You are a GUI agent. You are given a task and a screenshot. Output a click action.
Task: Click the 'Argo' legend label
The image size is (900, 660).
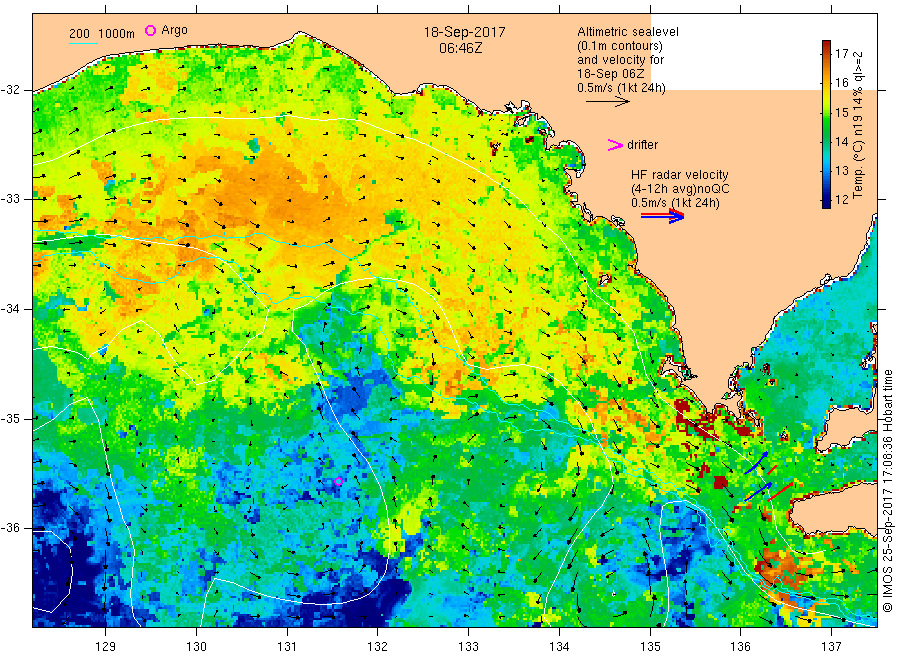click(x=174, y=30)
